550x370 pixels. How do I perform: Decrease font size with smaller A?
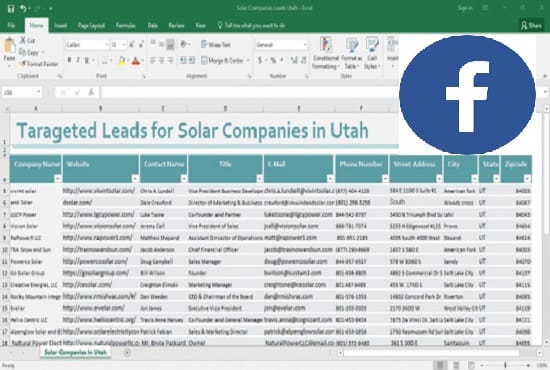[141, 45]
